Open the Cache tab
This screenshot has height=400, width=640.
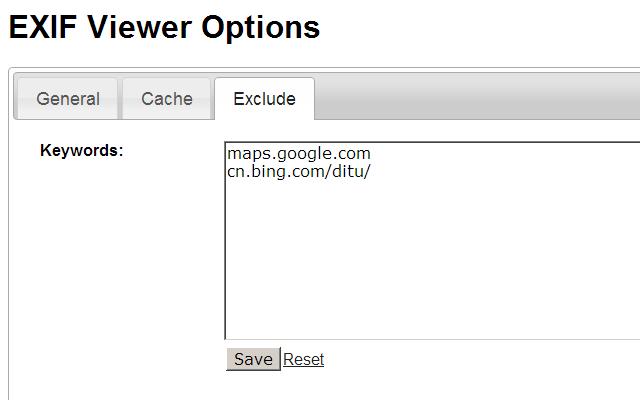click(167, 99)
